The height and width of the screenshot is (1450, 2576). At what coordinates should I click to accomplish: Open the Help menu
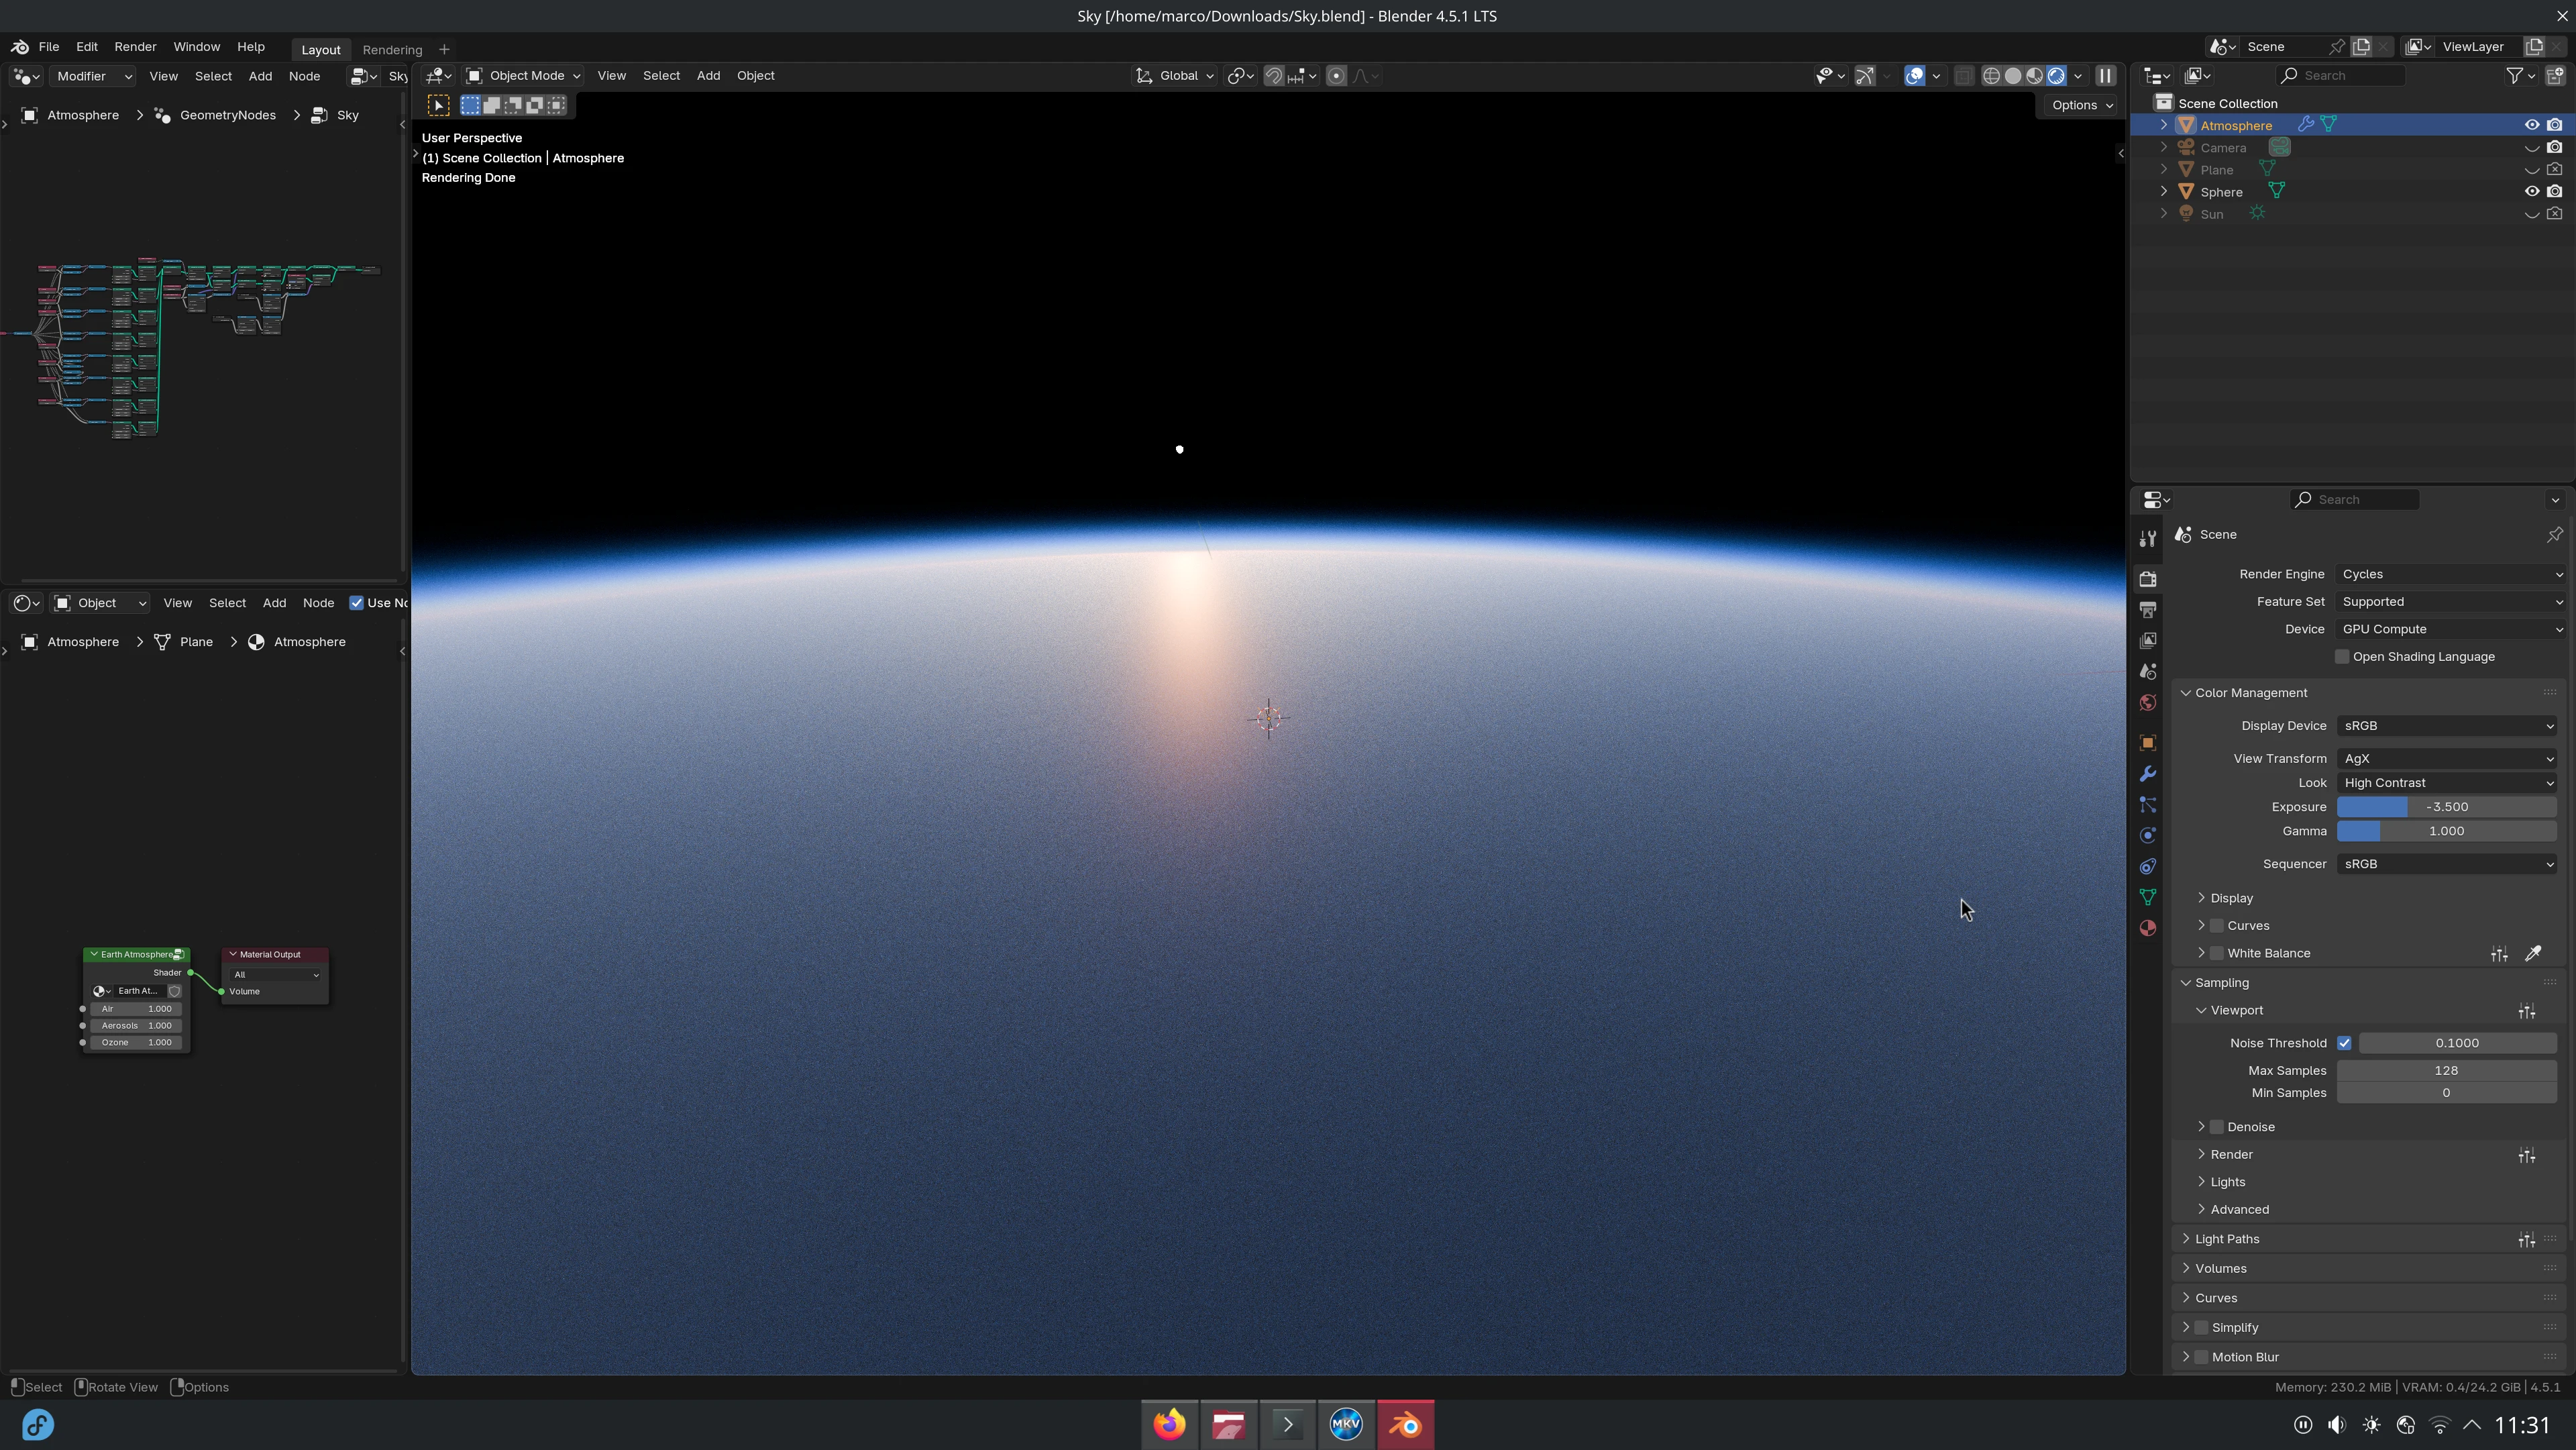click(250, 47)
